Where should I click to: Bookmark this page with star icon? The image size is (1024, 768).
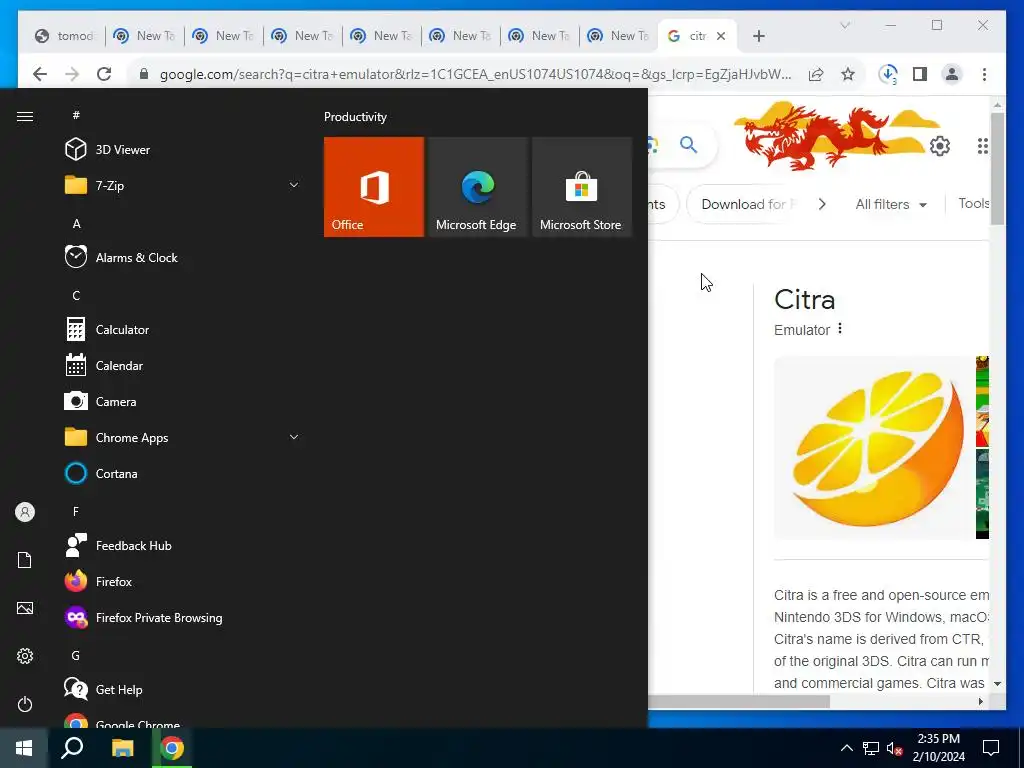[848, 74]
